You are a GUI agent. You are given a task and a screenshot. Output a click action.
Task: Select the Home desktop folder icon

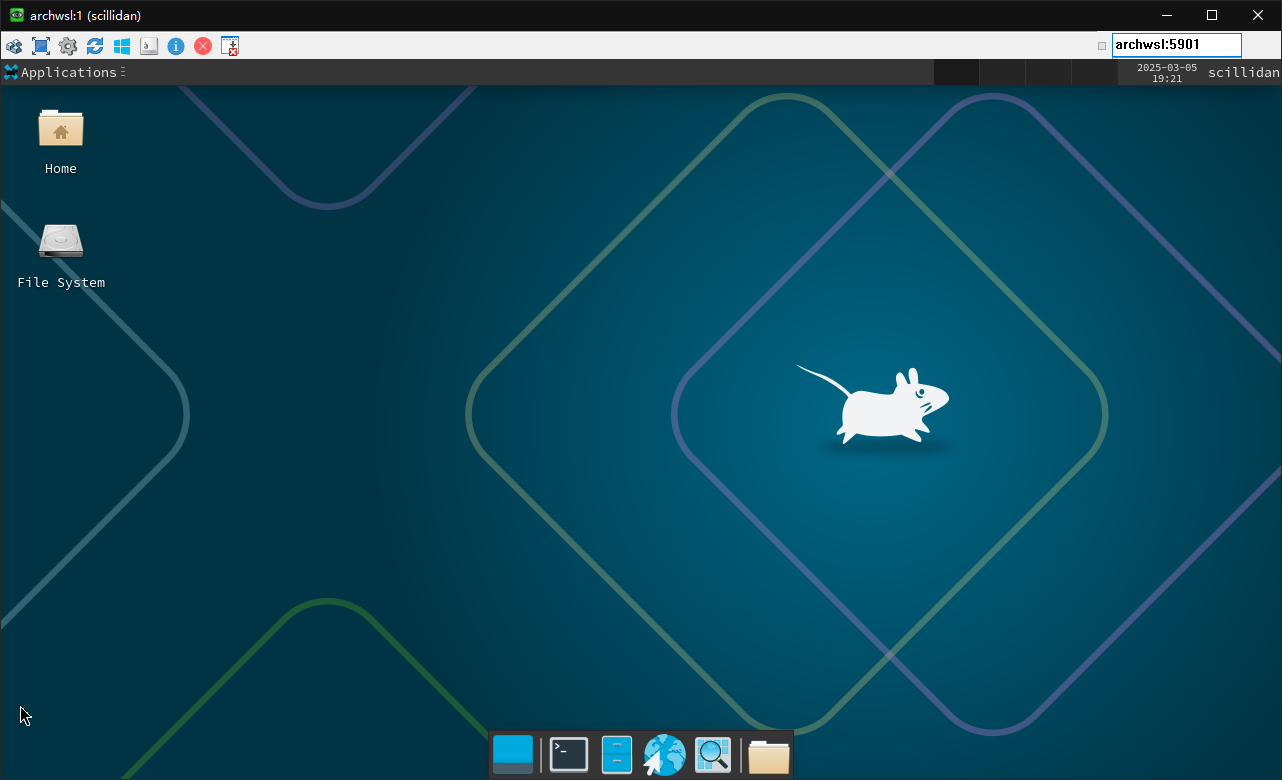tap(61, 129)
